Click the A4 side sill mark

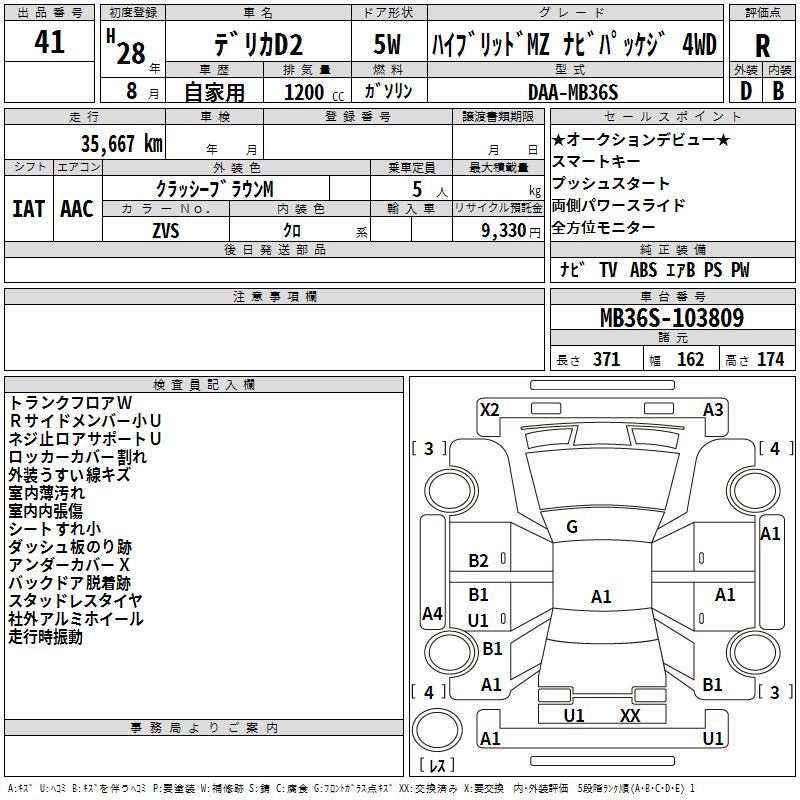coord(432,613)
